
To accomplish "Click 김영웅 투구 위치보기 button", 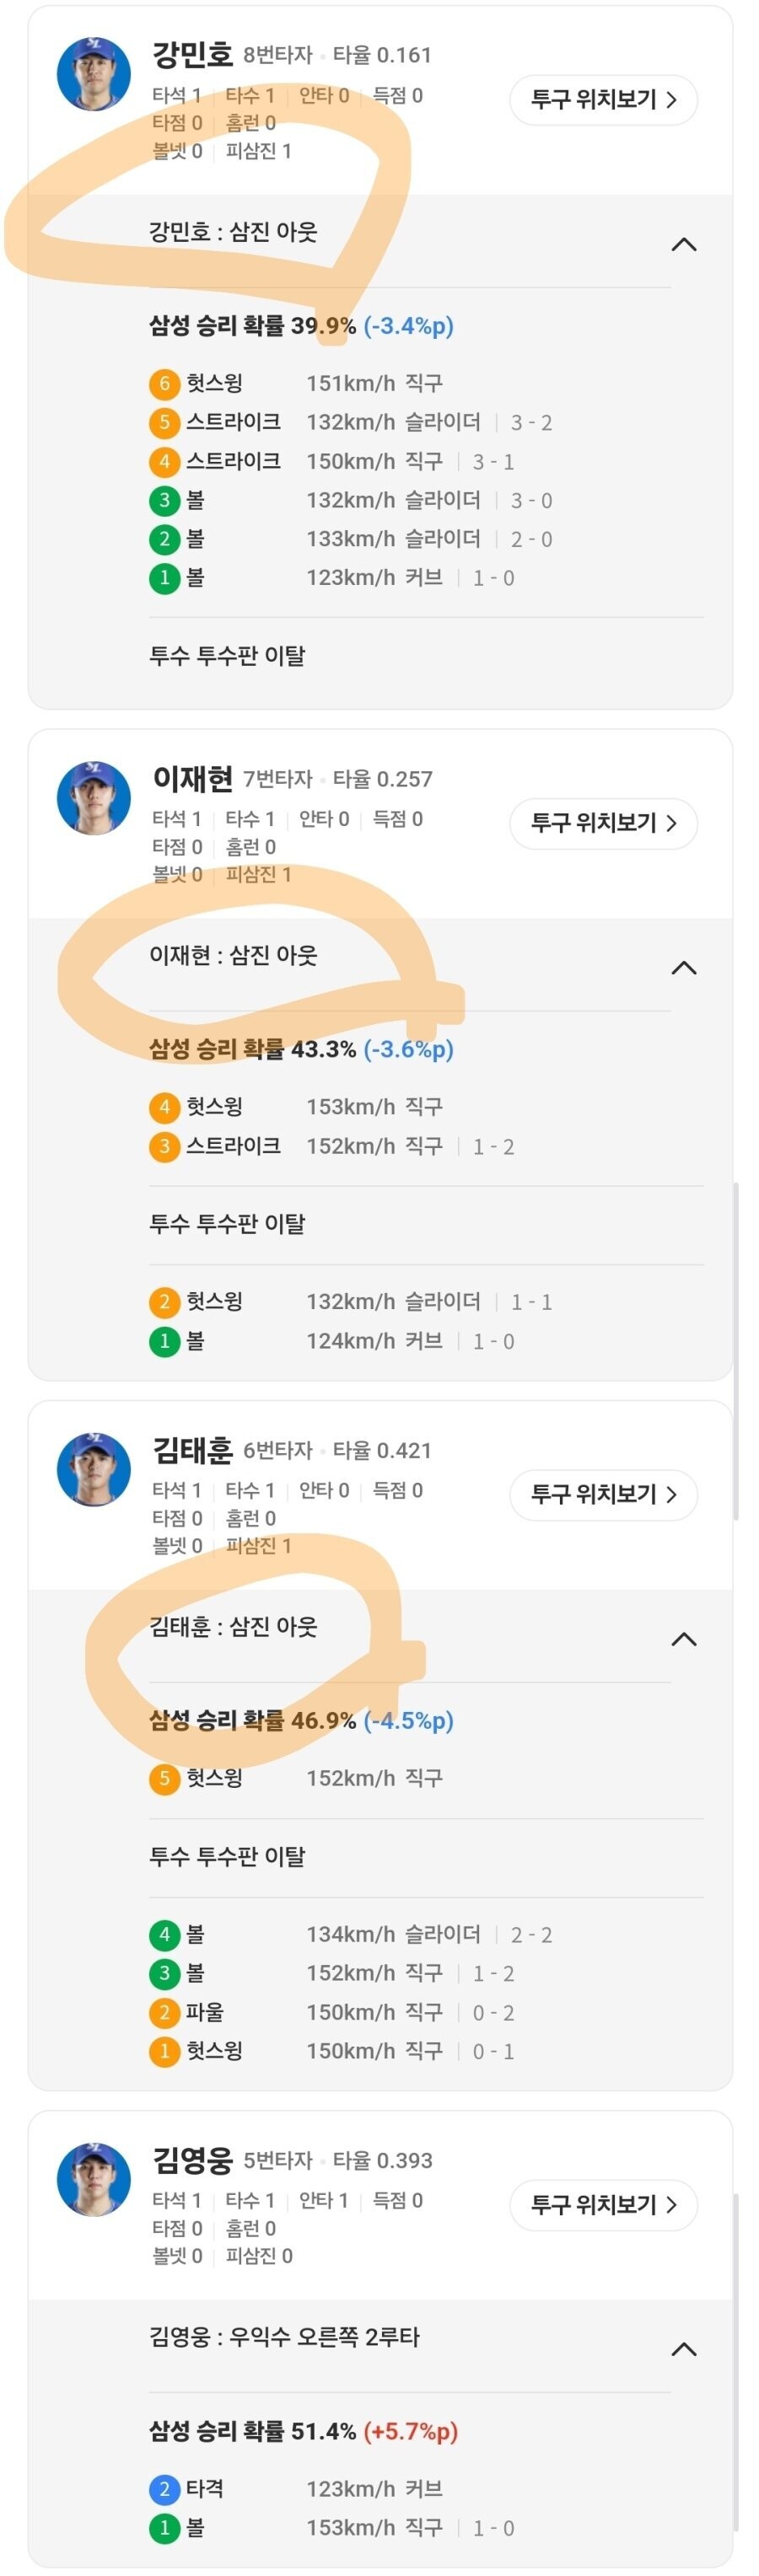I will tap(603, 2204).
